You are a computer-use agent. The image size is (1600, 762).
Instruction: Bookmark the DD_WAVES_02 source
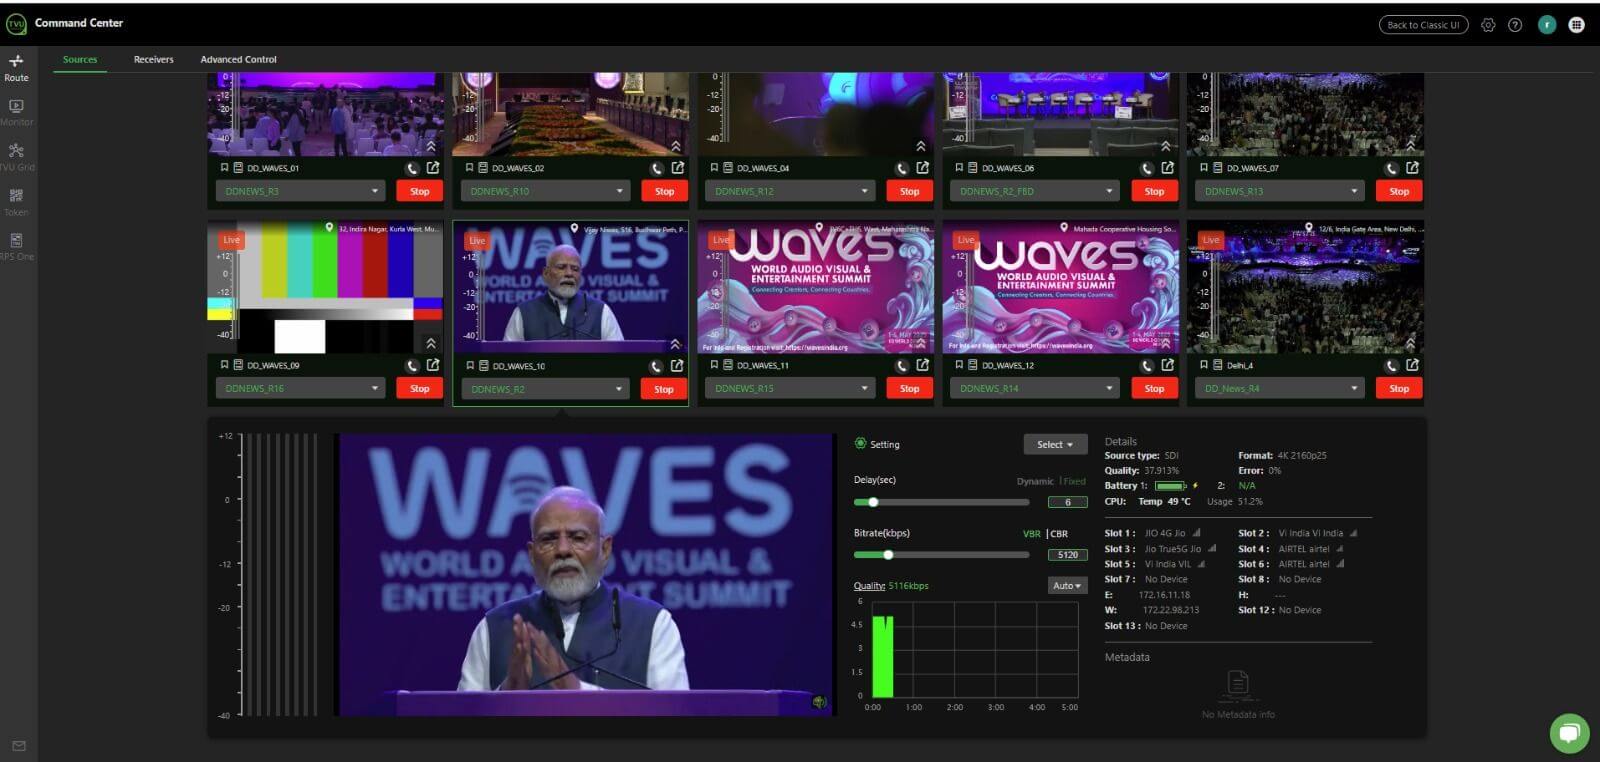click(469, 168)
